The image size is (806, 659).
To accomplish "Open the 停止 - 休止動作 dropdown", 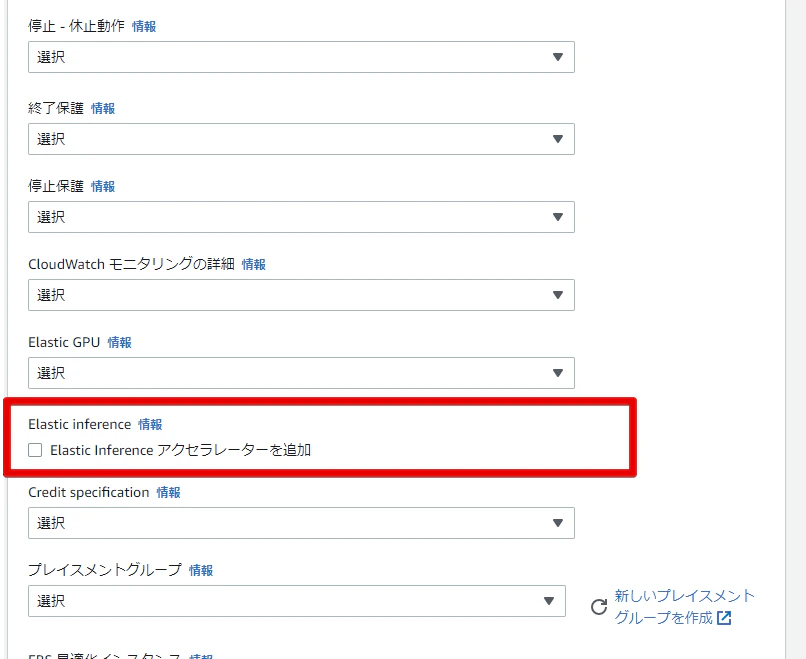I will pos(301,57).
